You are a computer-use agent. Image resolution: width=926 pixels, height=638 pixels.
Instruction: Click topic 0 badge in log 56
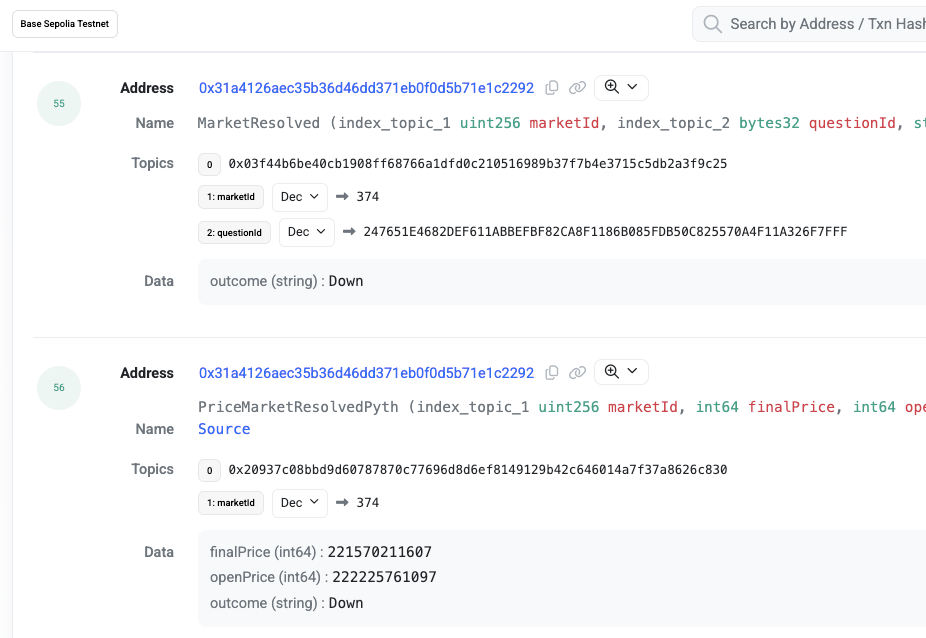[x=210, y=470]
